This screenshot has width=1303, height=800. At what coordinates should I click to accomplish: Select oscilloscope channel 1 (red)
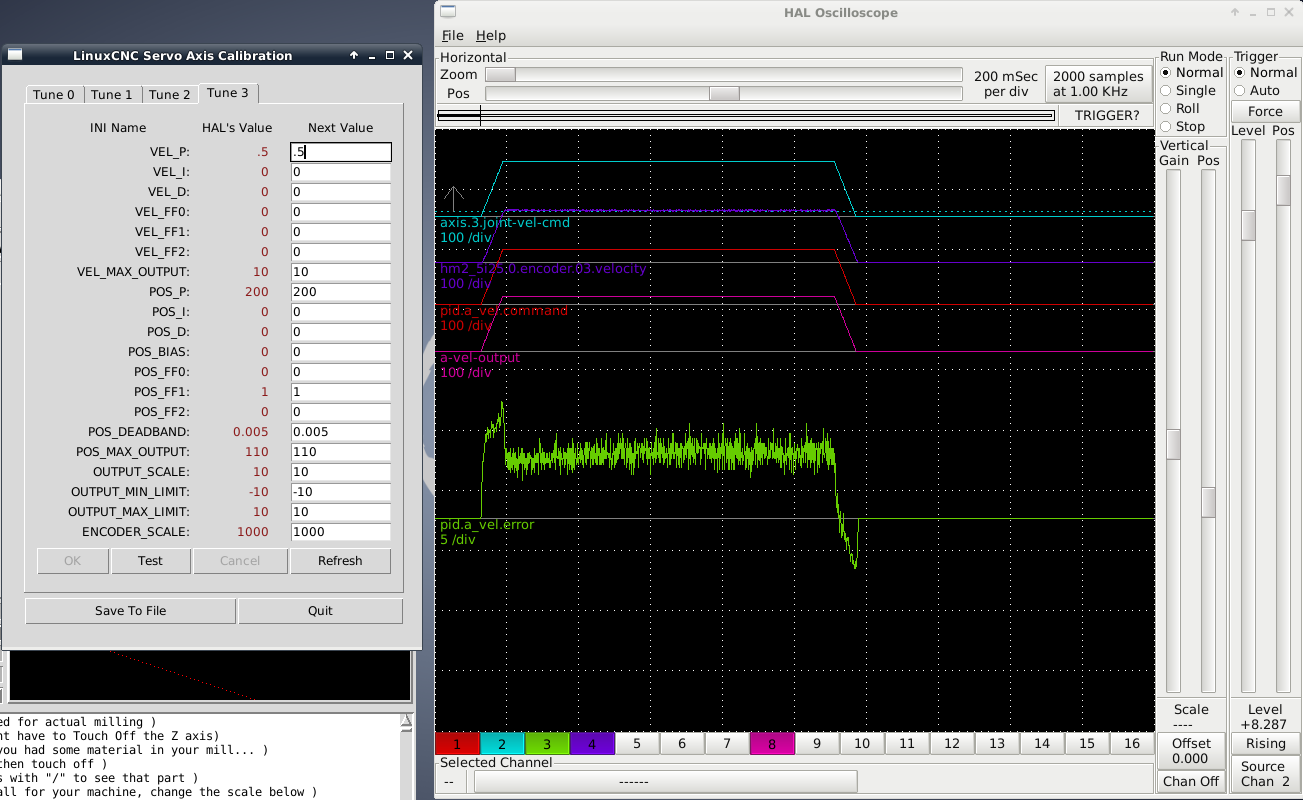point(457,744)
